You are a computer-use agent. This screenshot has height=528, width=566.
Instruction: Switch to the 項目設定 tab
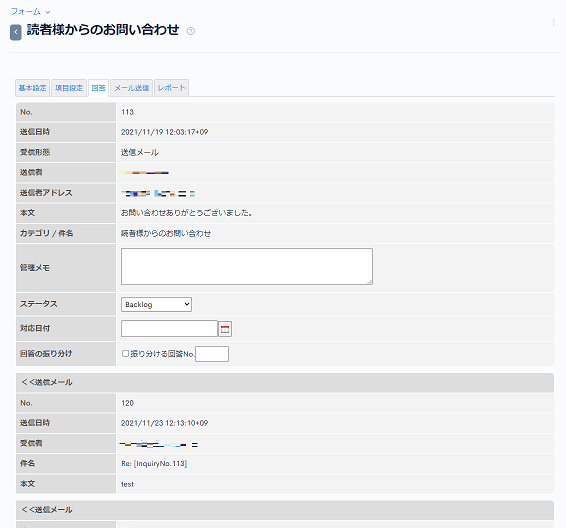click(x=69, y=88)
